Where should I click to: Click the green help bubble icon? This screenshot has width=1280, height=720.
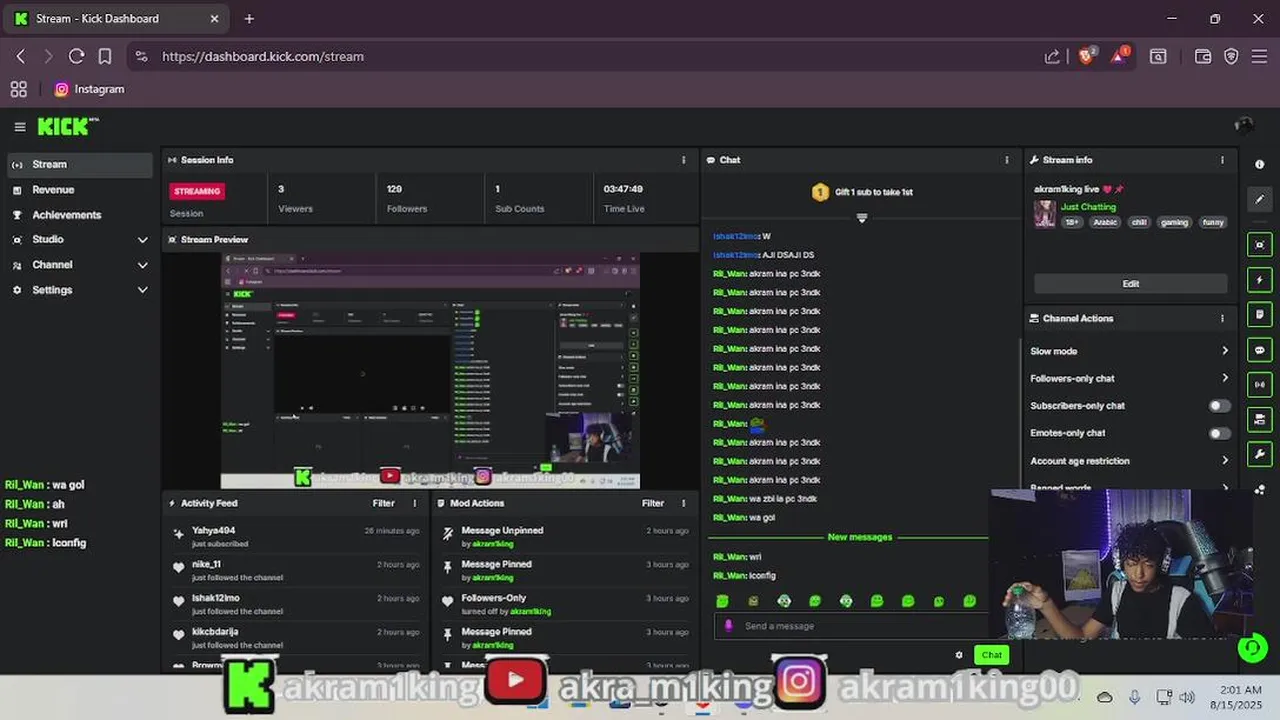[1252, 648]
